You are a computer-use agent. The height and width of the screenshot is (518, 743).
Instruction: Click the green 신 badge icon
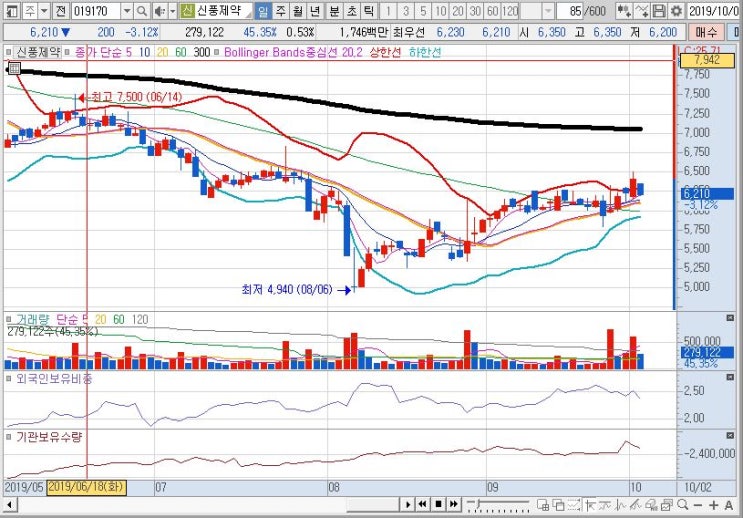point(187,10)
